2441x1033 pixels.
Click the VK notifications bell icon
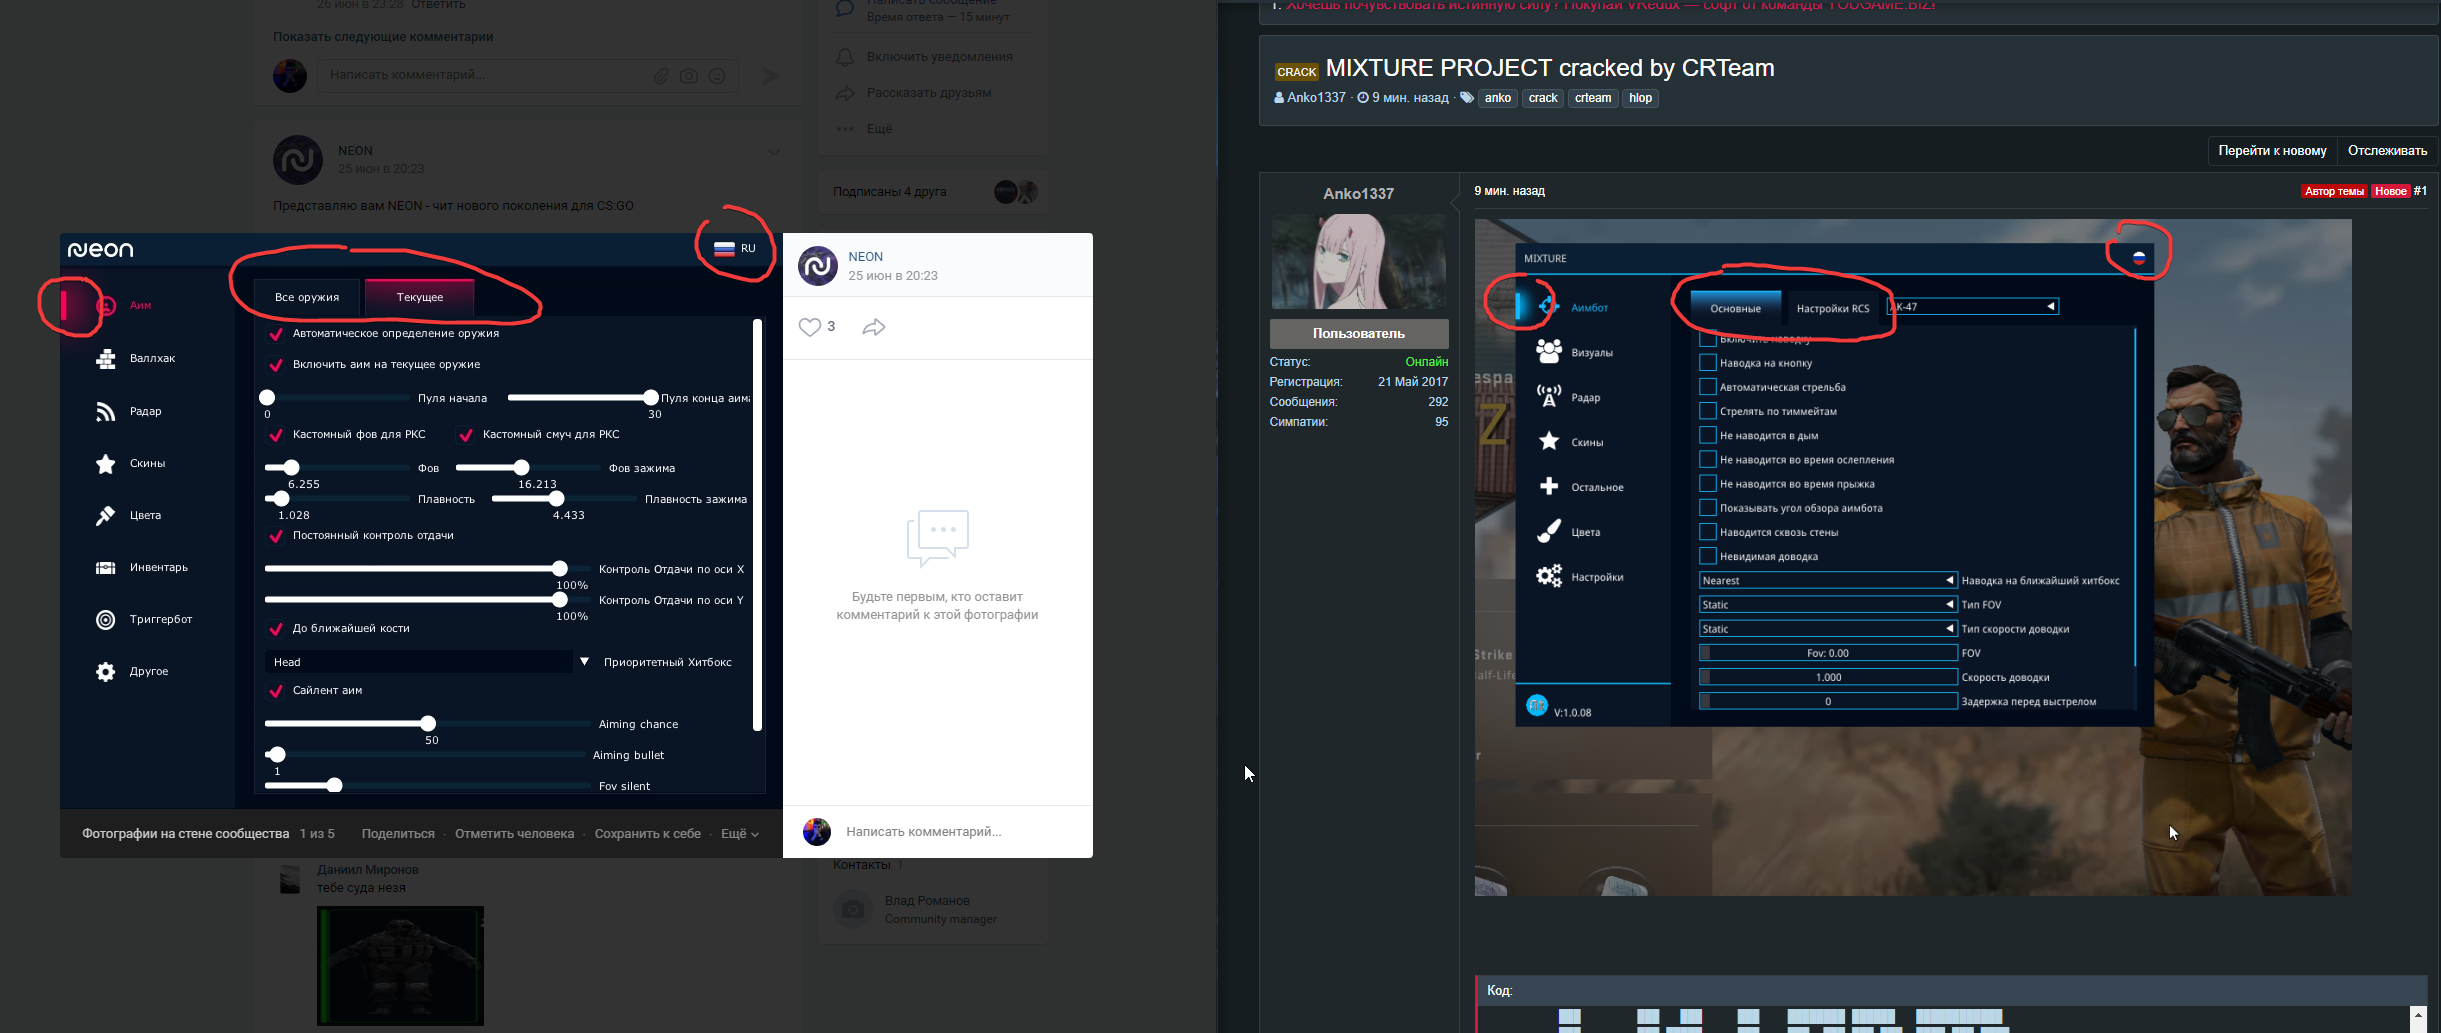[x=845, y=57]
